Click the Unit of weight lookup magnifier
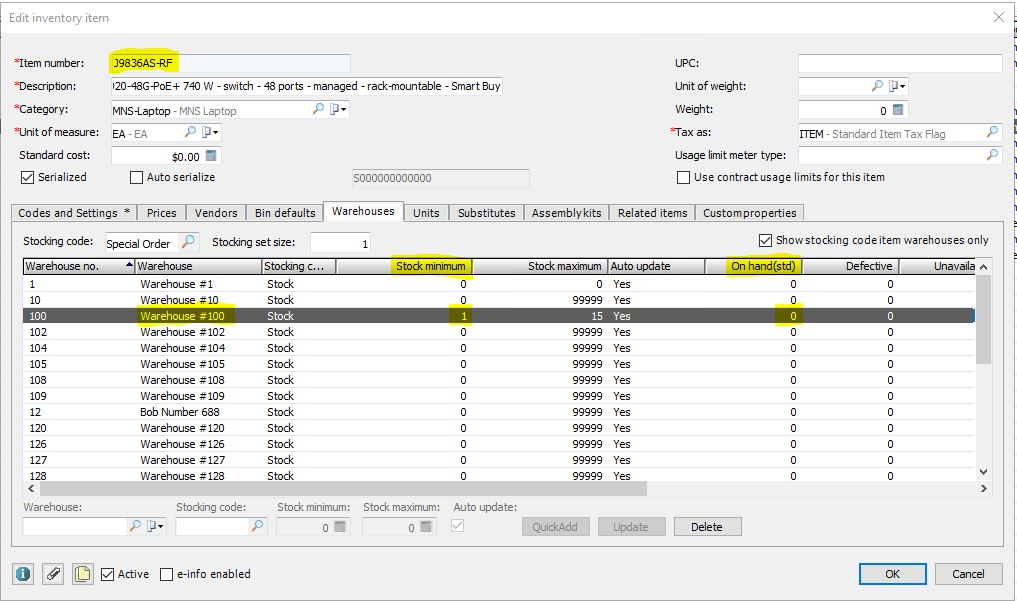 [877, 86]
